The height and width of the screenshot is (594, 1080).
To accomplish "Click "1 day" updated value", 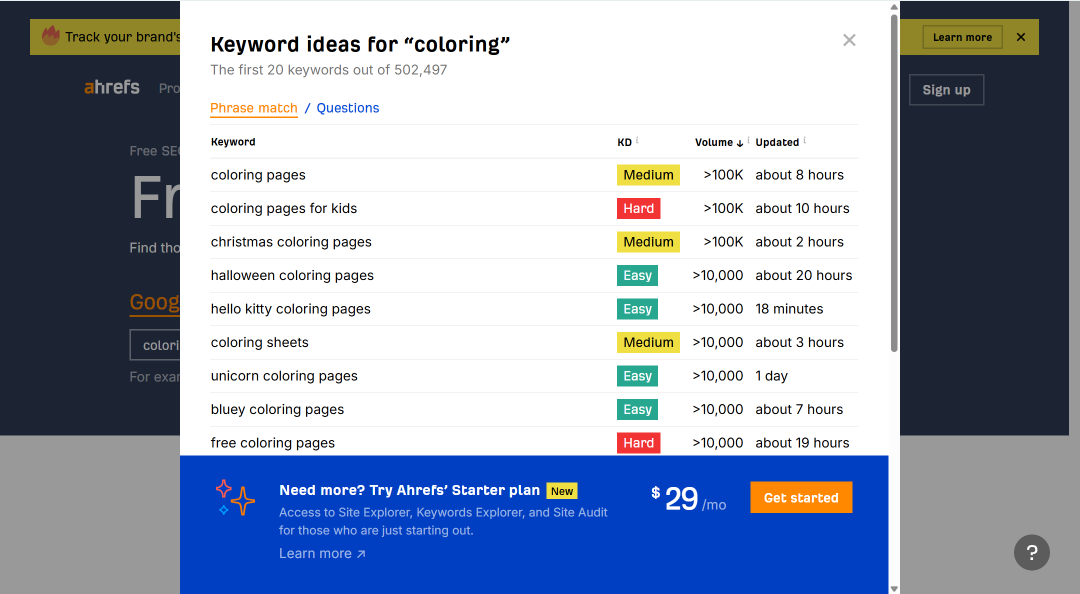I will tap(771, 376).
